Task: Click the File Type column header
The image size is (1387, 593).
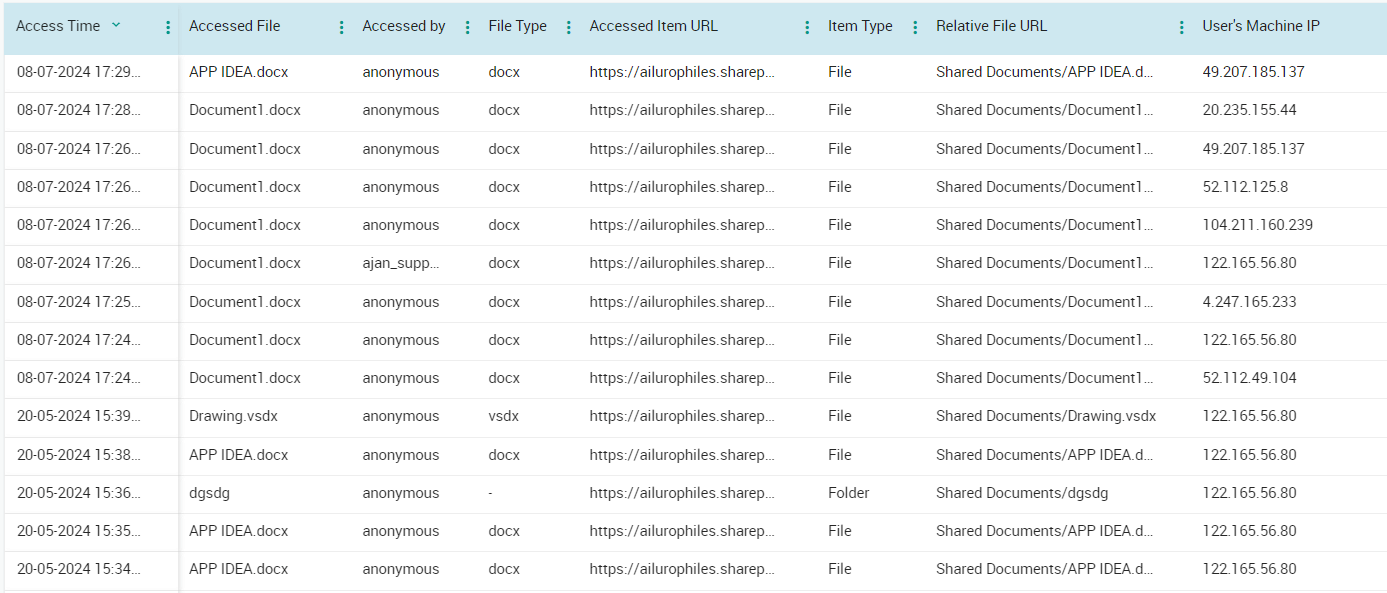Action: [x=517, y=26]
